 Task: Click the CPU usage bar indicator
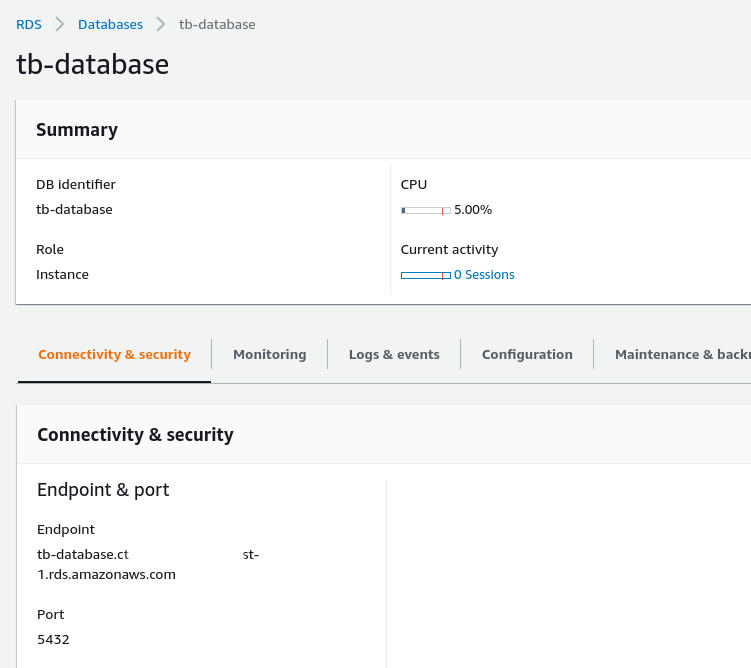click(425, 210)
